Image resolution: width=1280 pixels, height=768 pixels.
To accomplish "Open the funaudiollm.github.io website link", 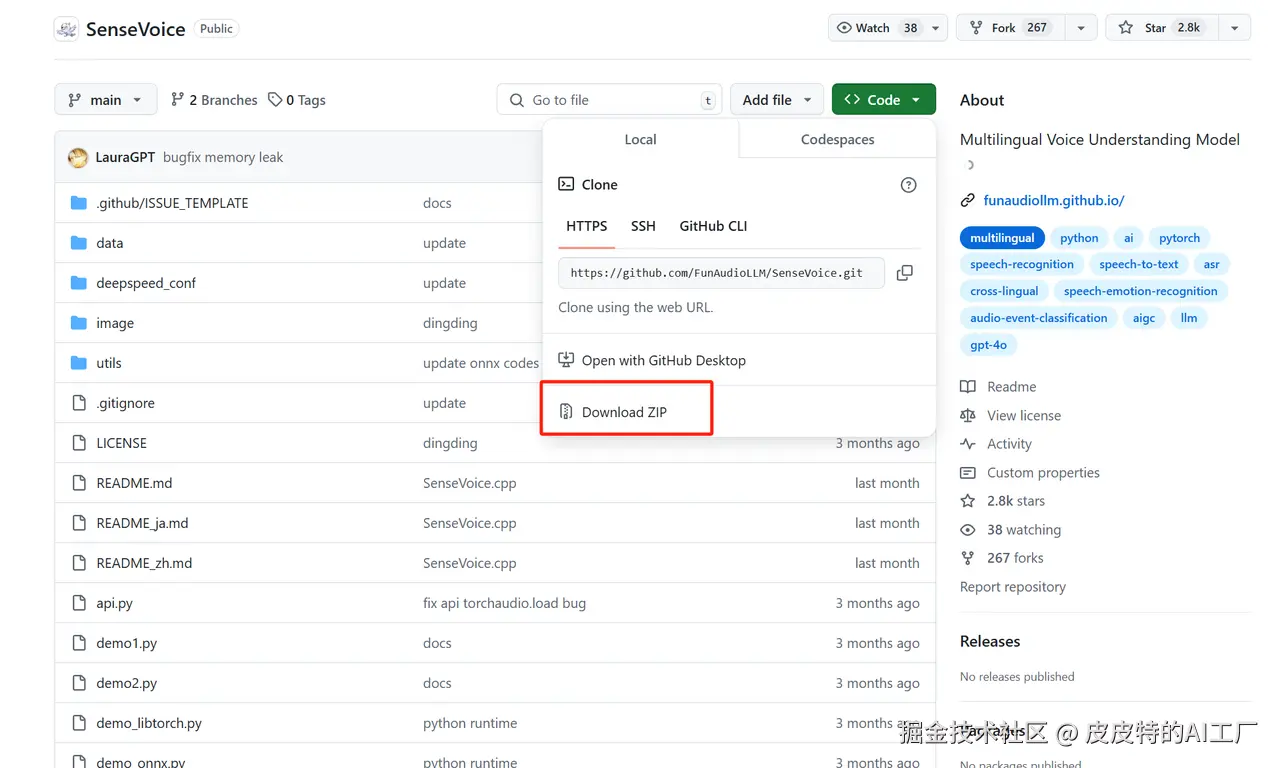I will (x=1054, y=200).
